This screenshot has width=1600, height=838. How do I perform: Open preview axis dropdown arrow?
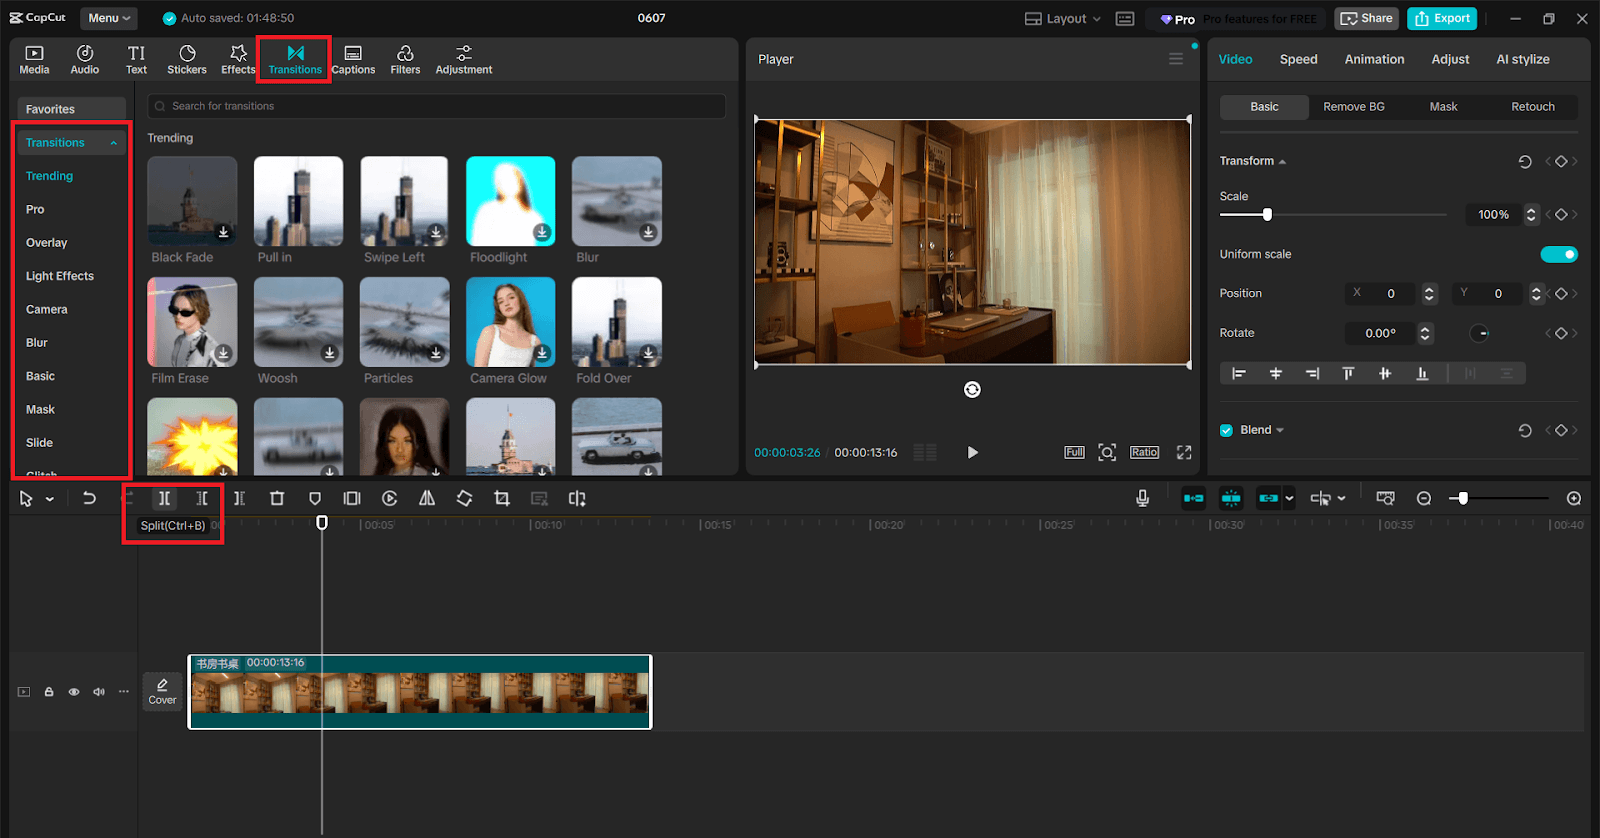point(1341,498)
